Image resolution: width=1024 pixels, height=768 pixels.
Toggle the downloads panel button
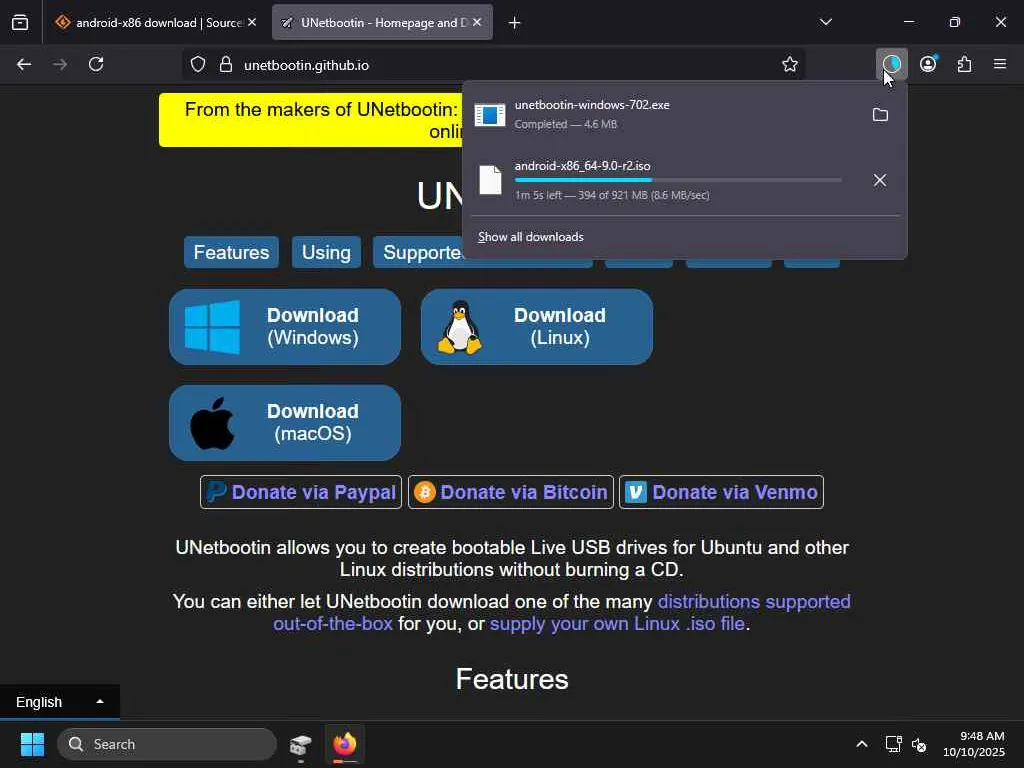point(891,64)
